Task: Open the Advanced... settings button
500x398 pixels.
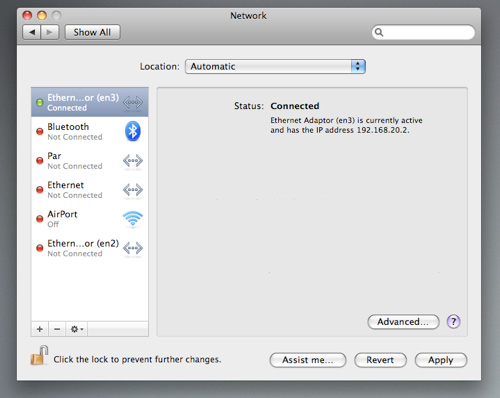Action: (403, 322)
